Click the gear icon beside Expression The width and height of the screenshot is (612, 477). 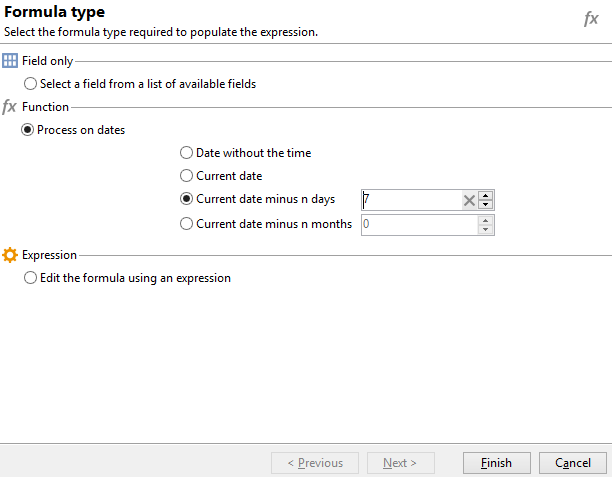[10, 255]
